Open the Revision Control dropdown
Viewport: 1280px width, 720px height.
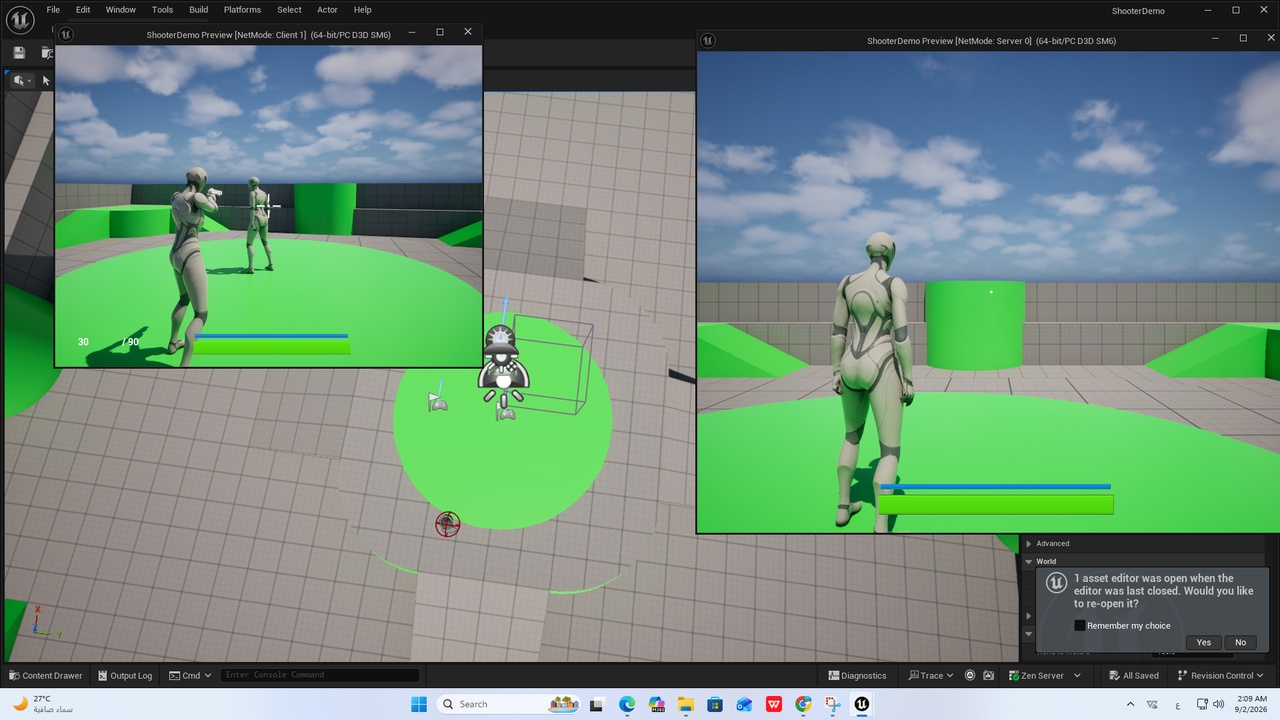[x=1222, y=675]
